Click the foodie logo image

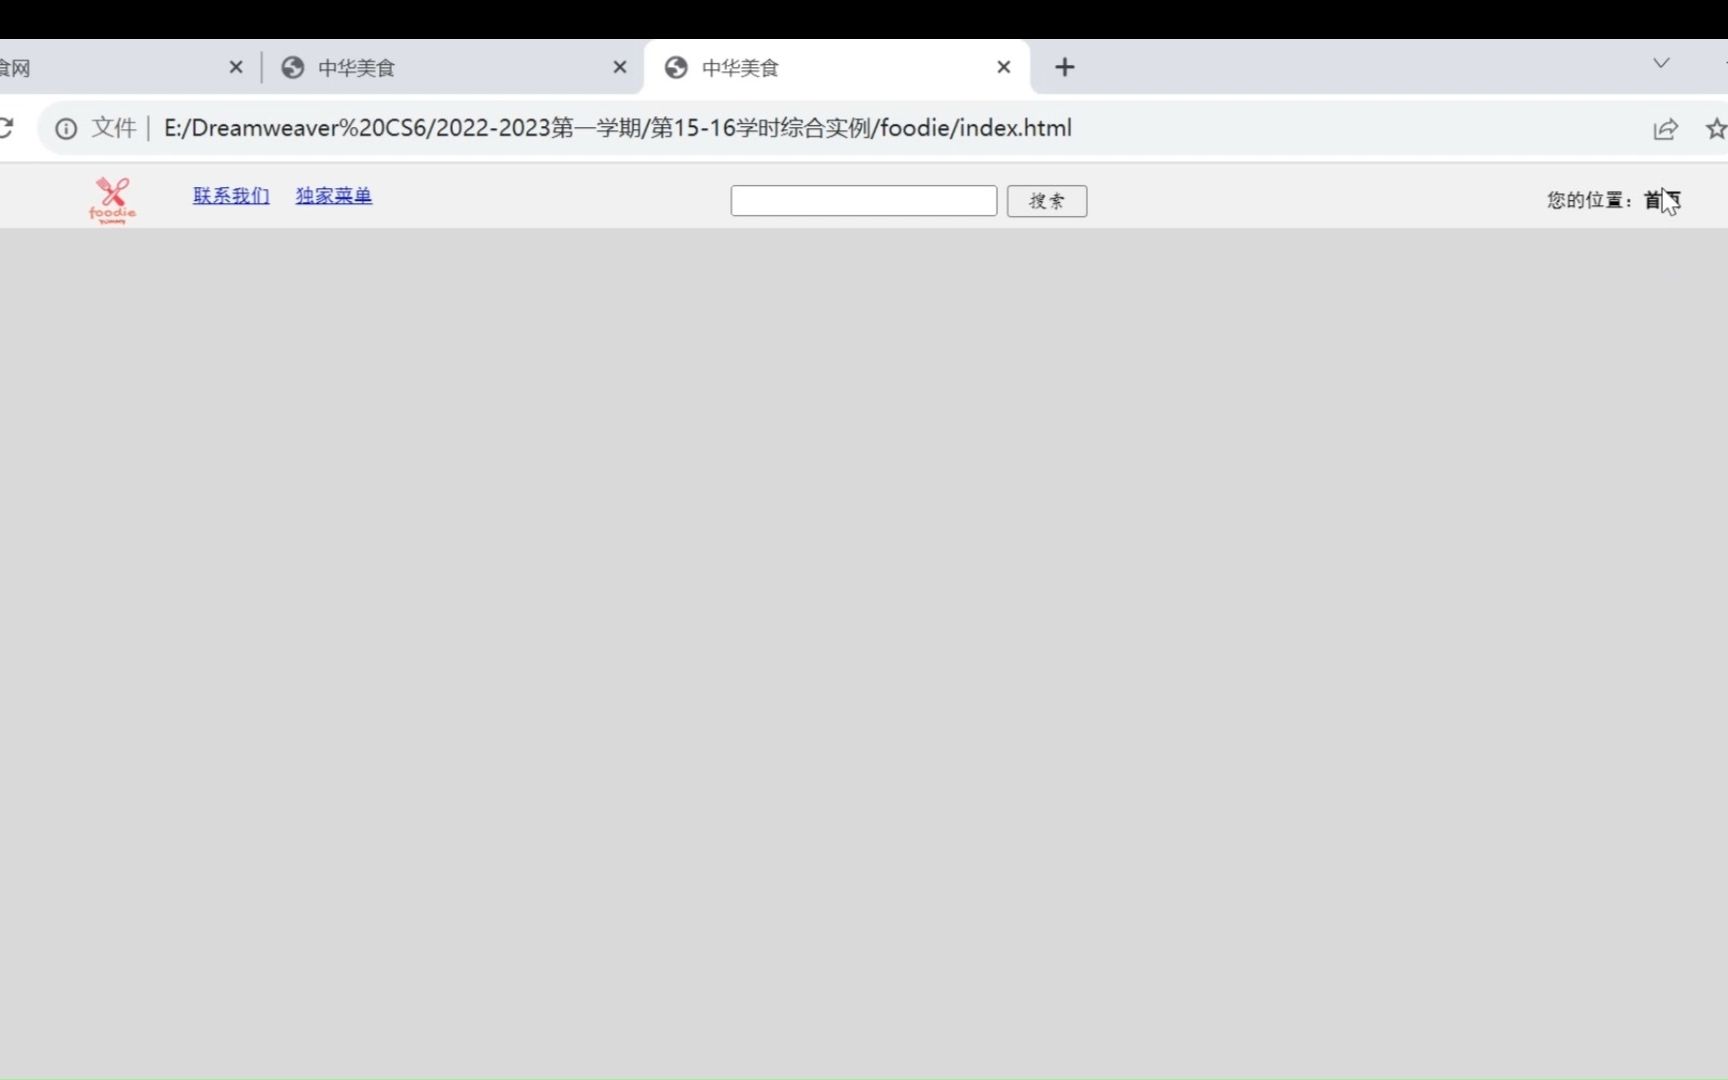click(x=112, y=199)
